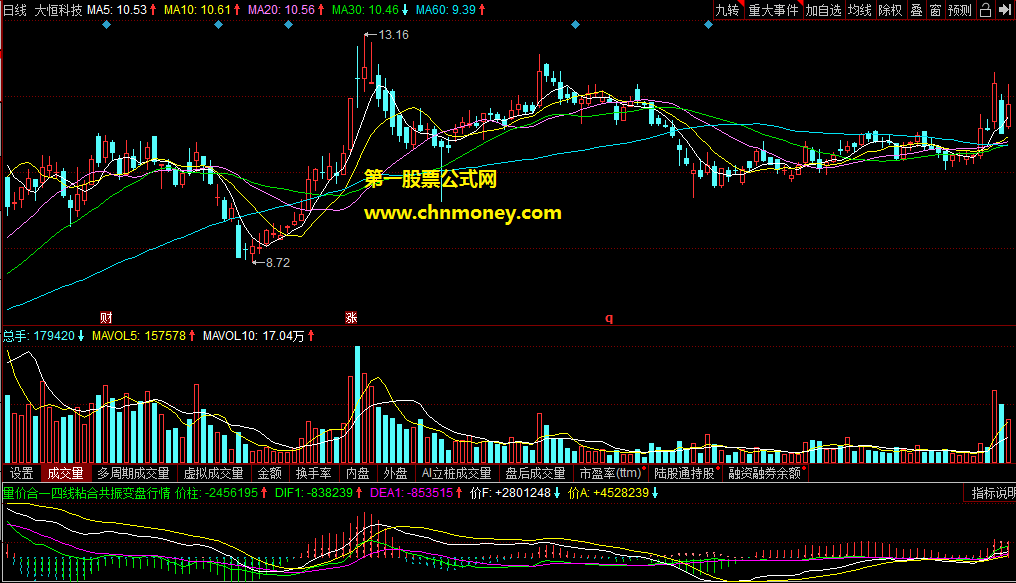Click the 指标说明 indicator description button

tap(991, 493)
